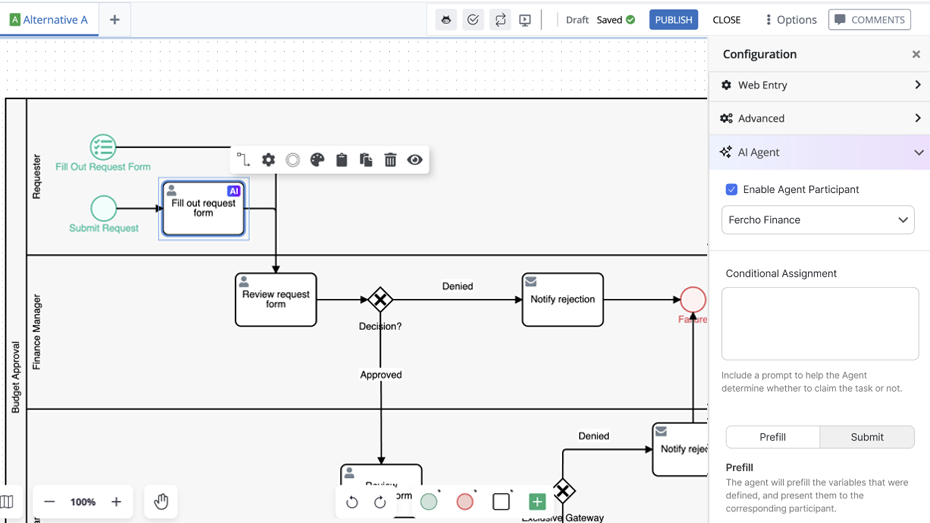This screenshot has width=930, height=523.
Task: Select the Submit mode tab
Action: pos(867,437)
